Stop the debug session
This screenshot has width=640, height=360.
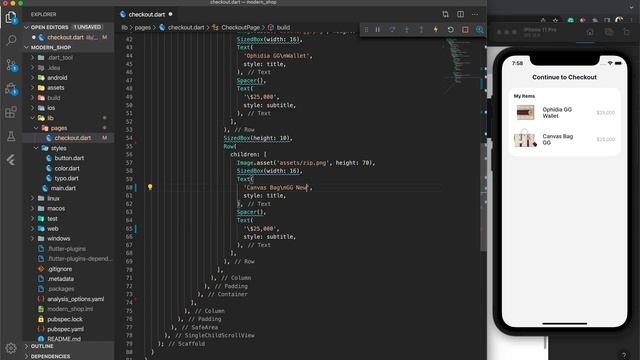coord(465,29)
